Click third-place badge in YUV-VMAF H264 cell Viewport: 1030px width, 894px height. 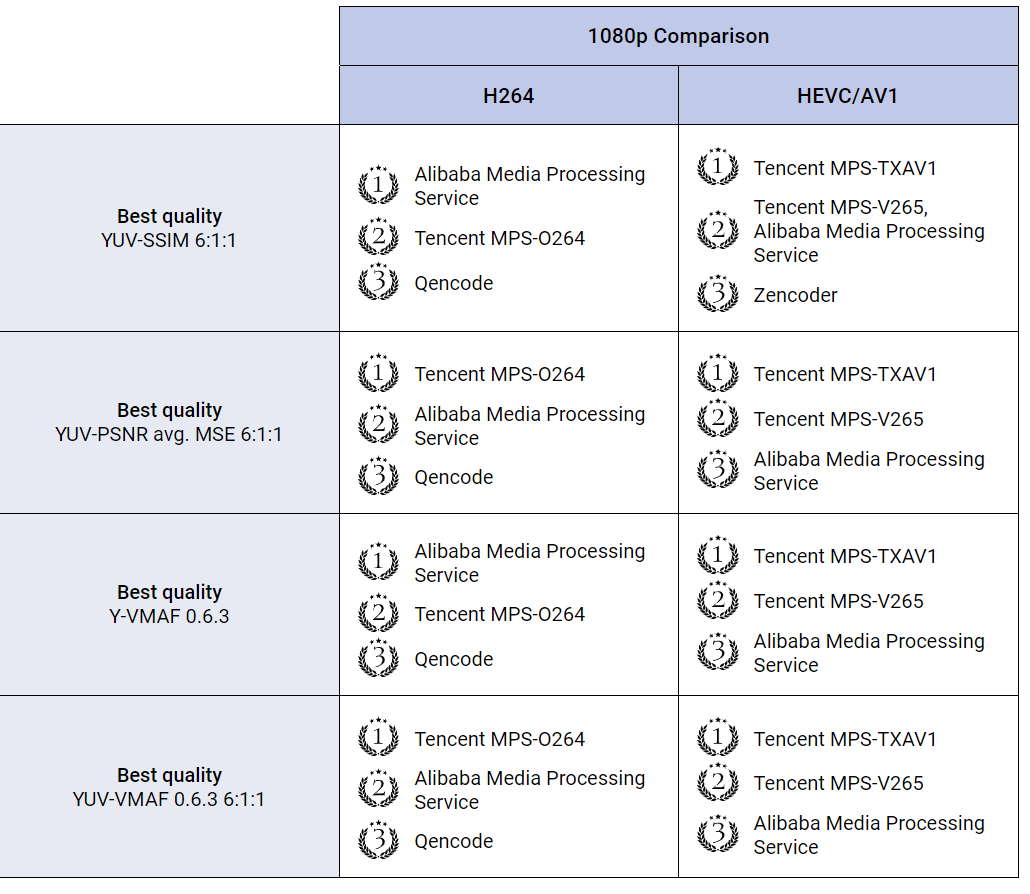pos(378,841)
